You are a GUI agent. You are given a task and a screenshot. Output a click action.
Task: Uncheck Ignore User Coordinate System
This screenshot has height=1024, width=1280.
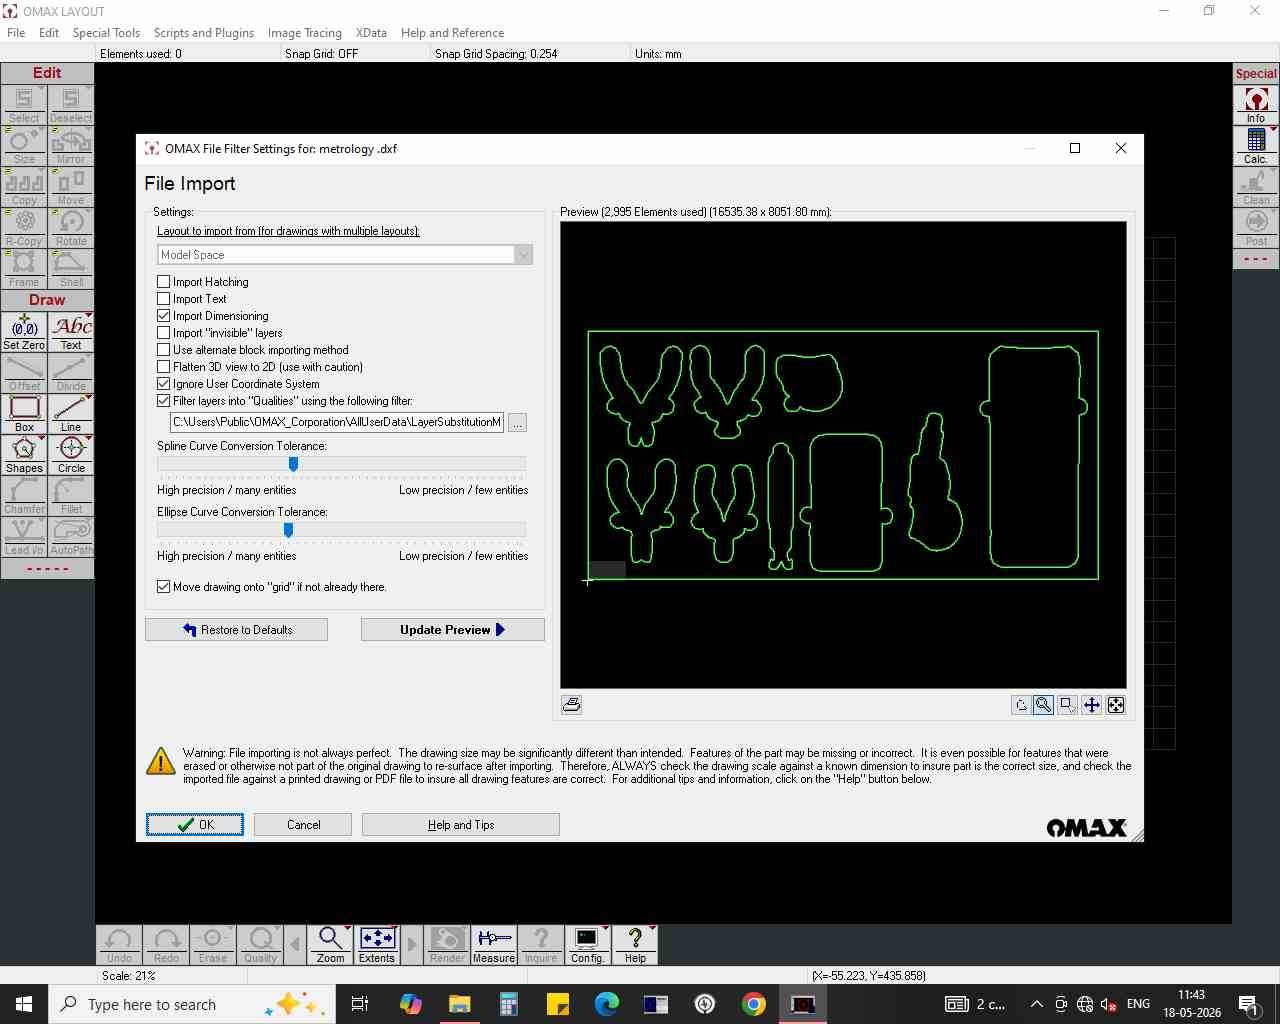point(164,384)
